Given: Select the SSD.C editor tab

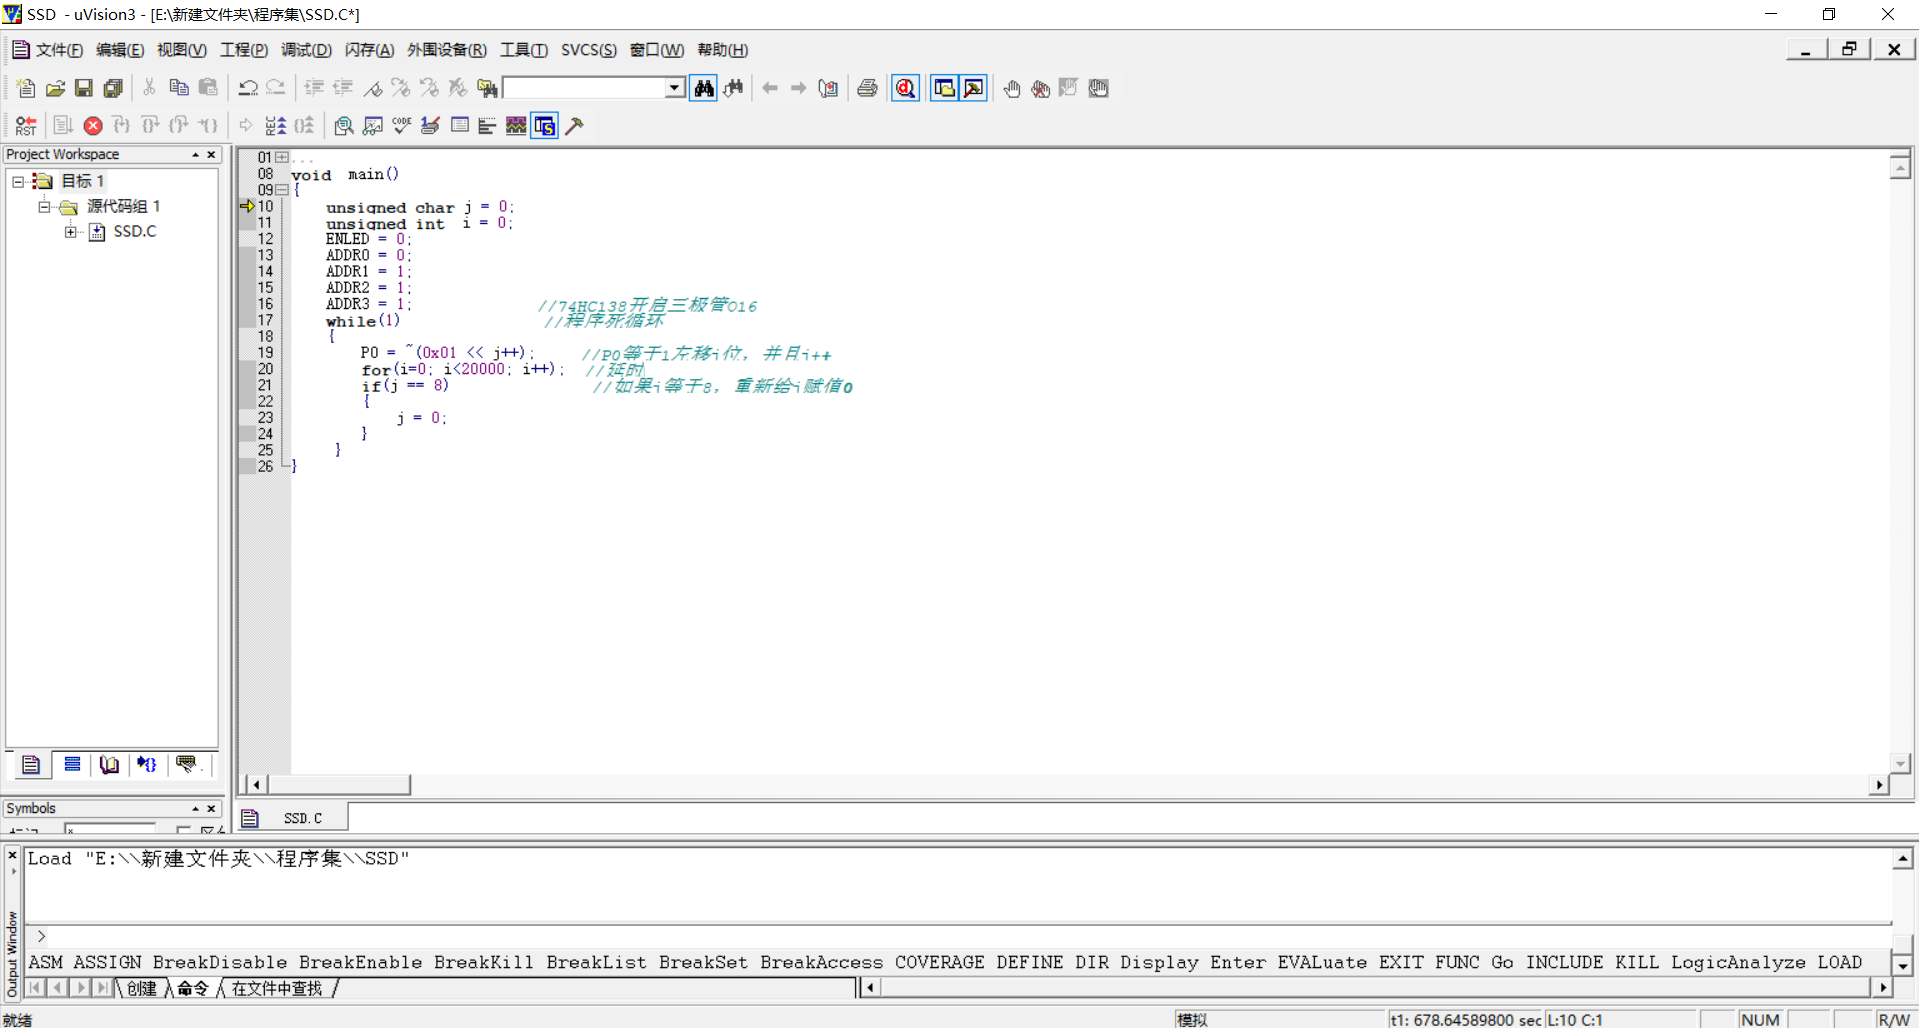Looking at the screenshot, I should pos(294,818).
